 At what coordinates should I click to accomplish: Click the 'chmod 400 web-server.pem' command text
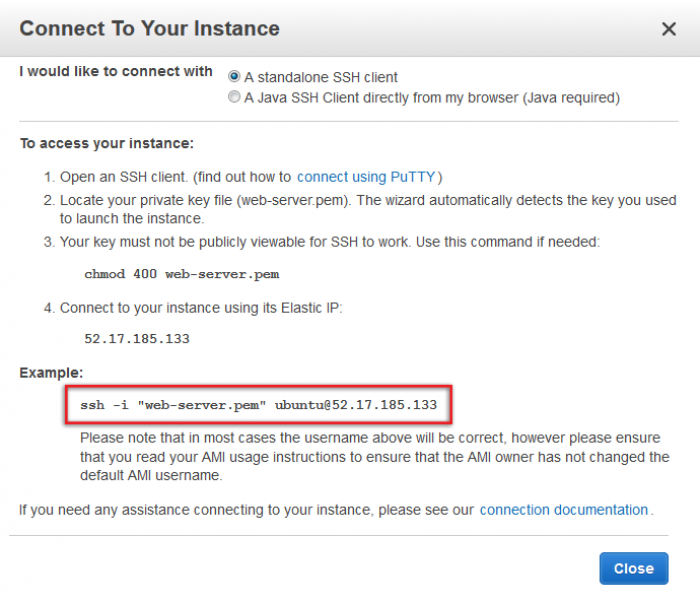[x=182, y=274]
